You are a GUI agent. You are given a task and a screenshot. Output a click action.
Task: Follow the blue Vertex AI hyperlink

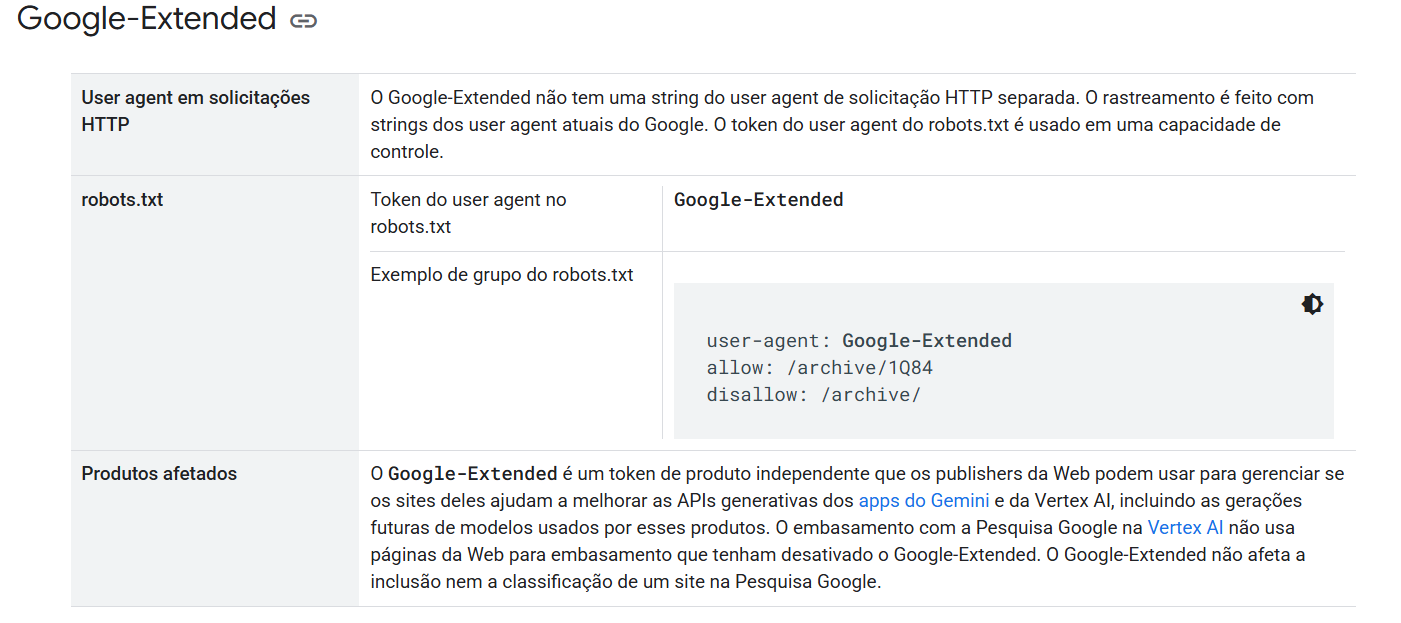(1185, 527)
